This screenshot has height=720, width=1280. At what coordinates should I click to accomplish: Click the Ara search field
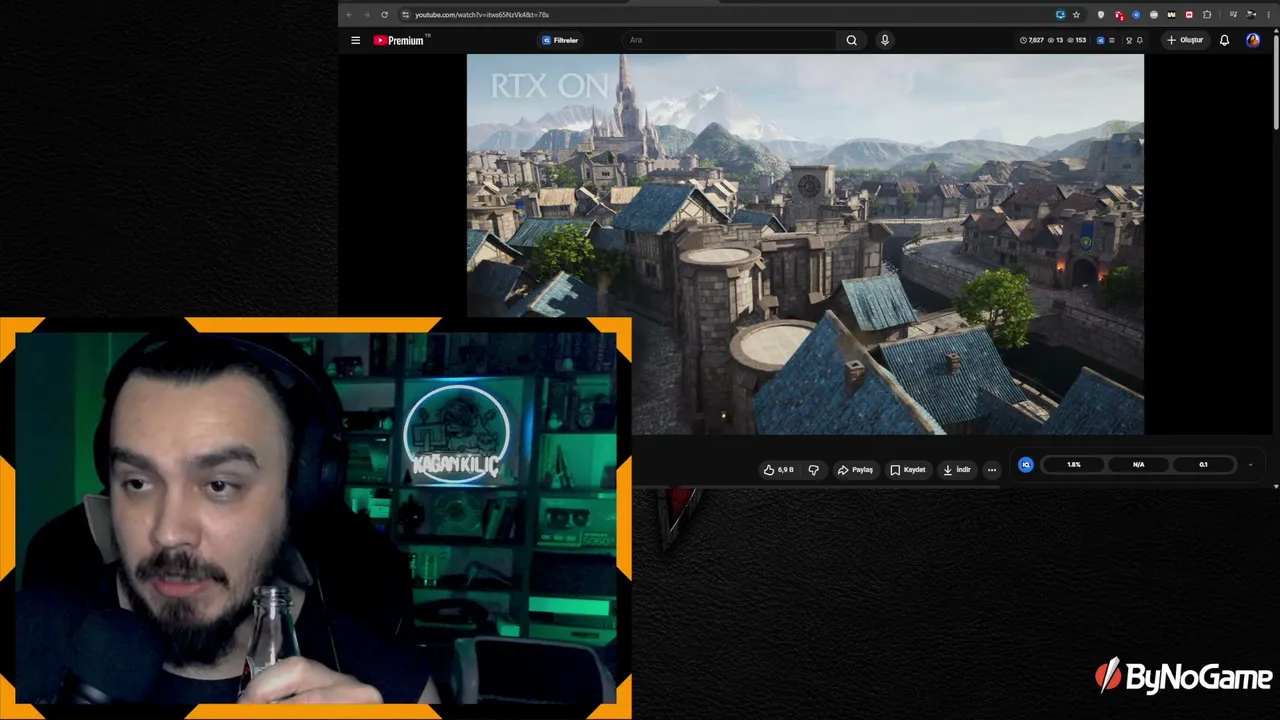pos(728,40)
